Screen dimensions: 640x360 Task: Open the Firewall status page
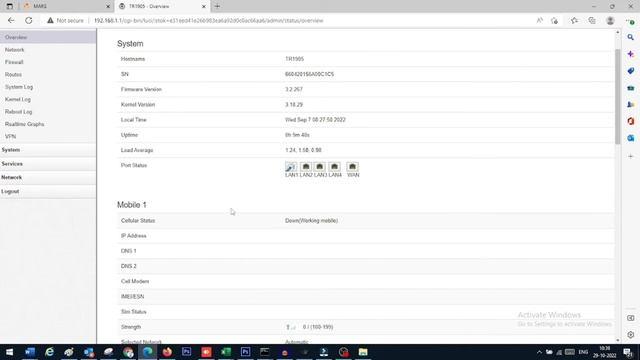pos(14,62)
